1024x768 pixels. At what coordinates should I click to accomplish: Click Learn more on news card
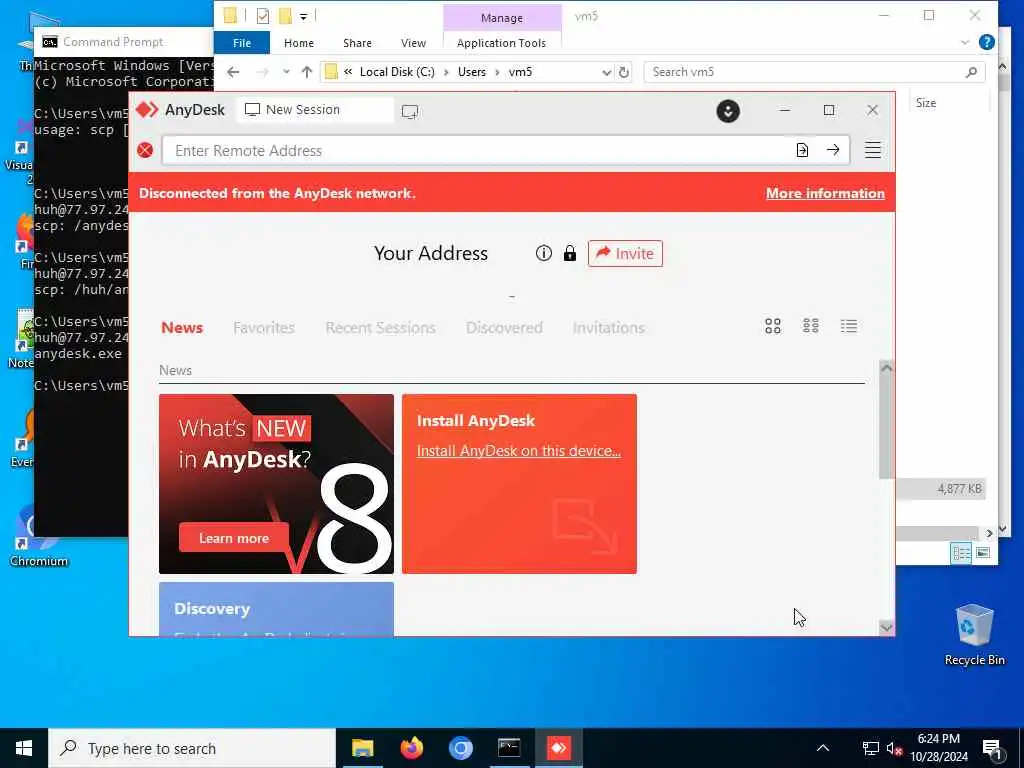pos(233,538)
